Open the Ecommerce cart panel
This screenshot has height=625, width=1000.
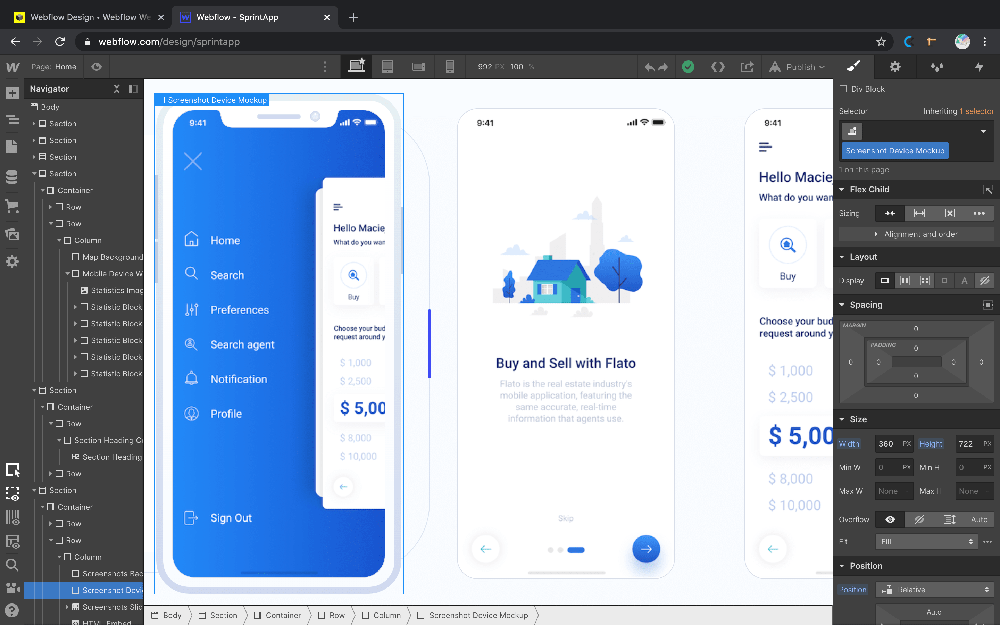click(12, 205)
